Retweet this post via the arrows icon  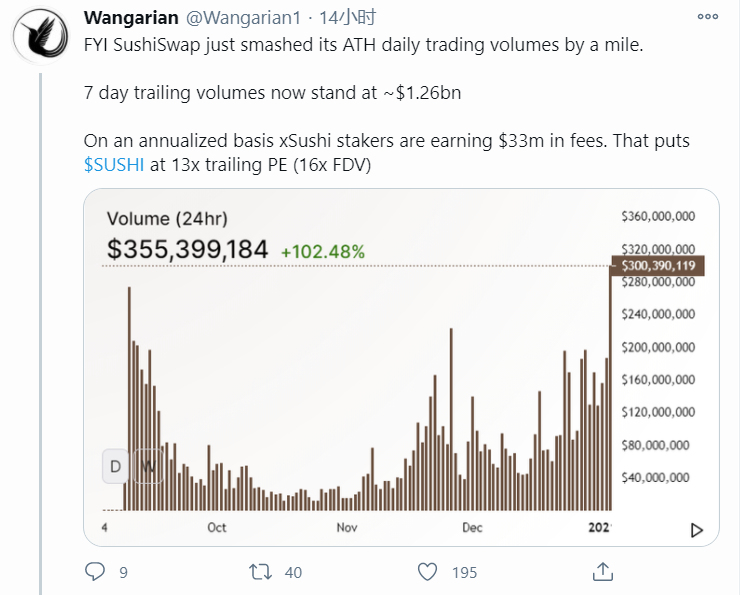click(x=259, y=571)
